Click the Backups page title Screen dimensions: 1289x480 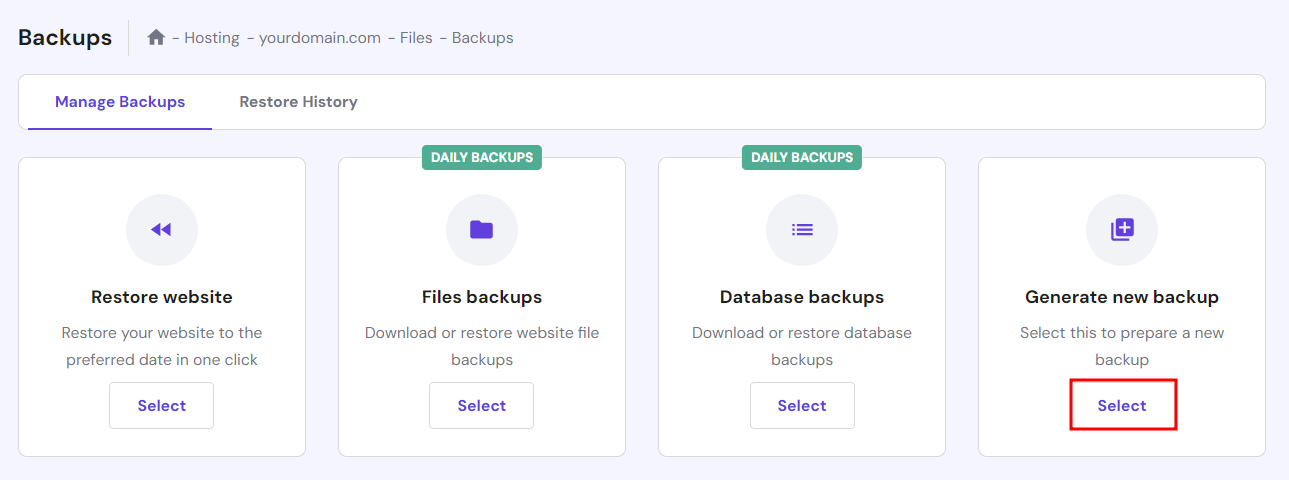pyautogui.click(x=65, y=38)
